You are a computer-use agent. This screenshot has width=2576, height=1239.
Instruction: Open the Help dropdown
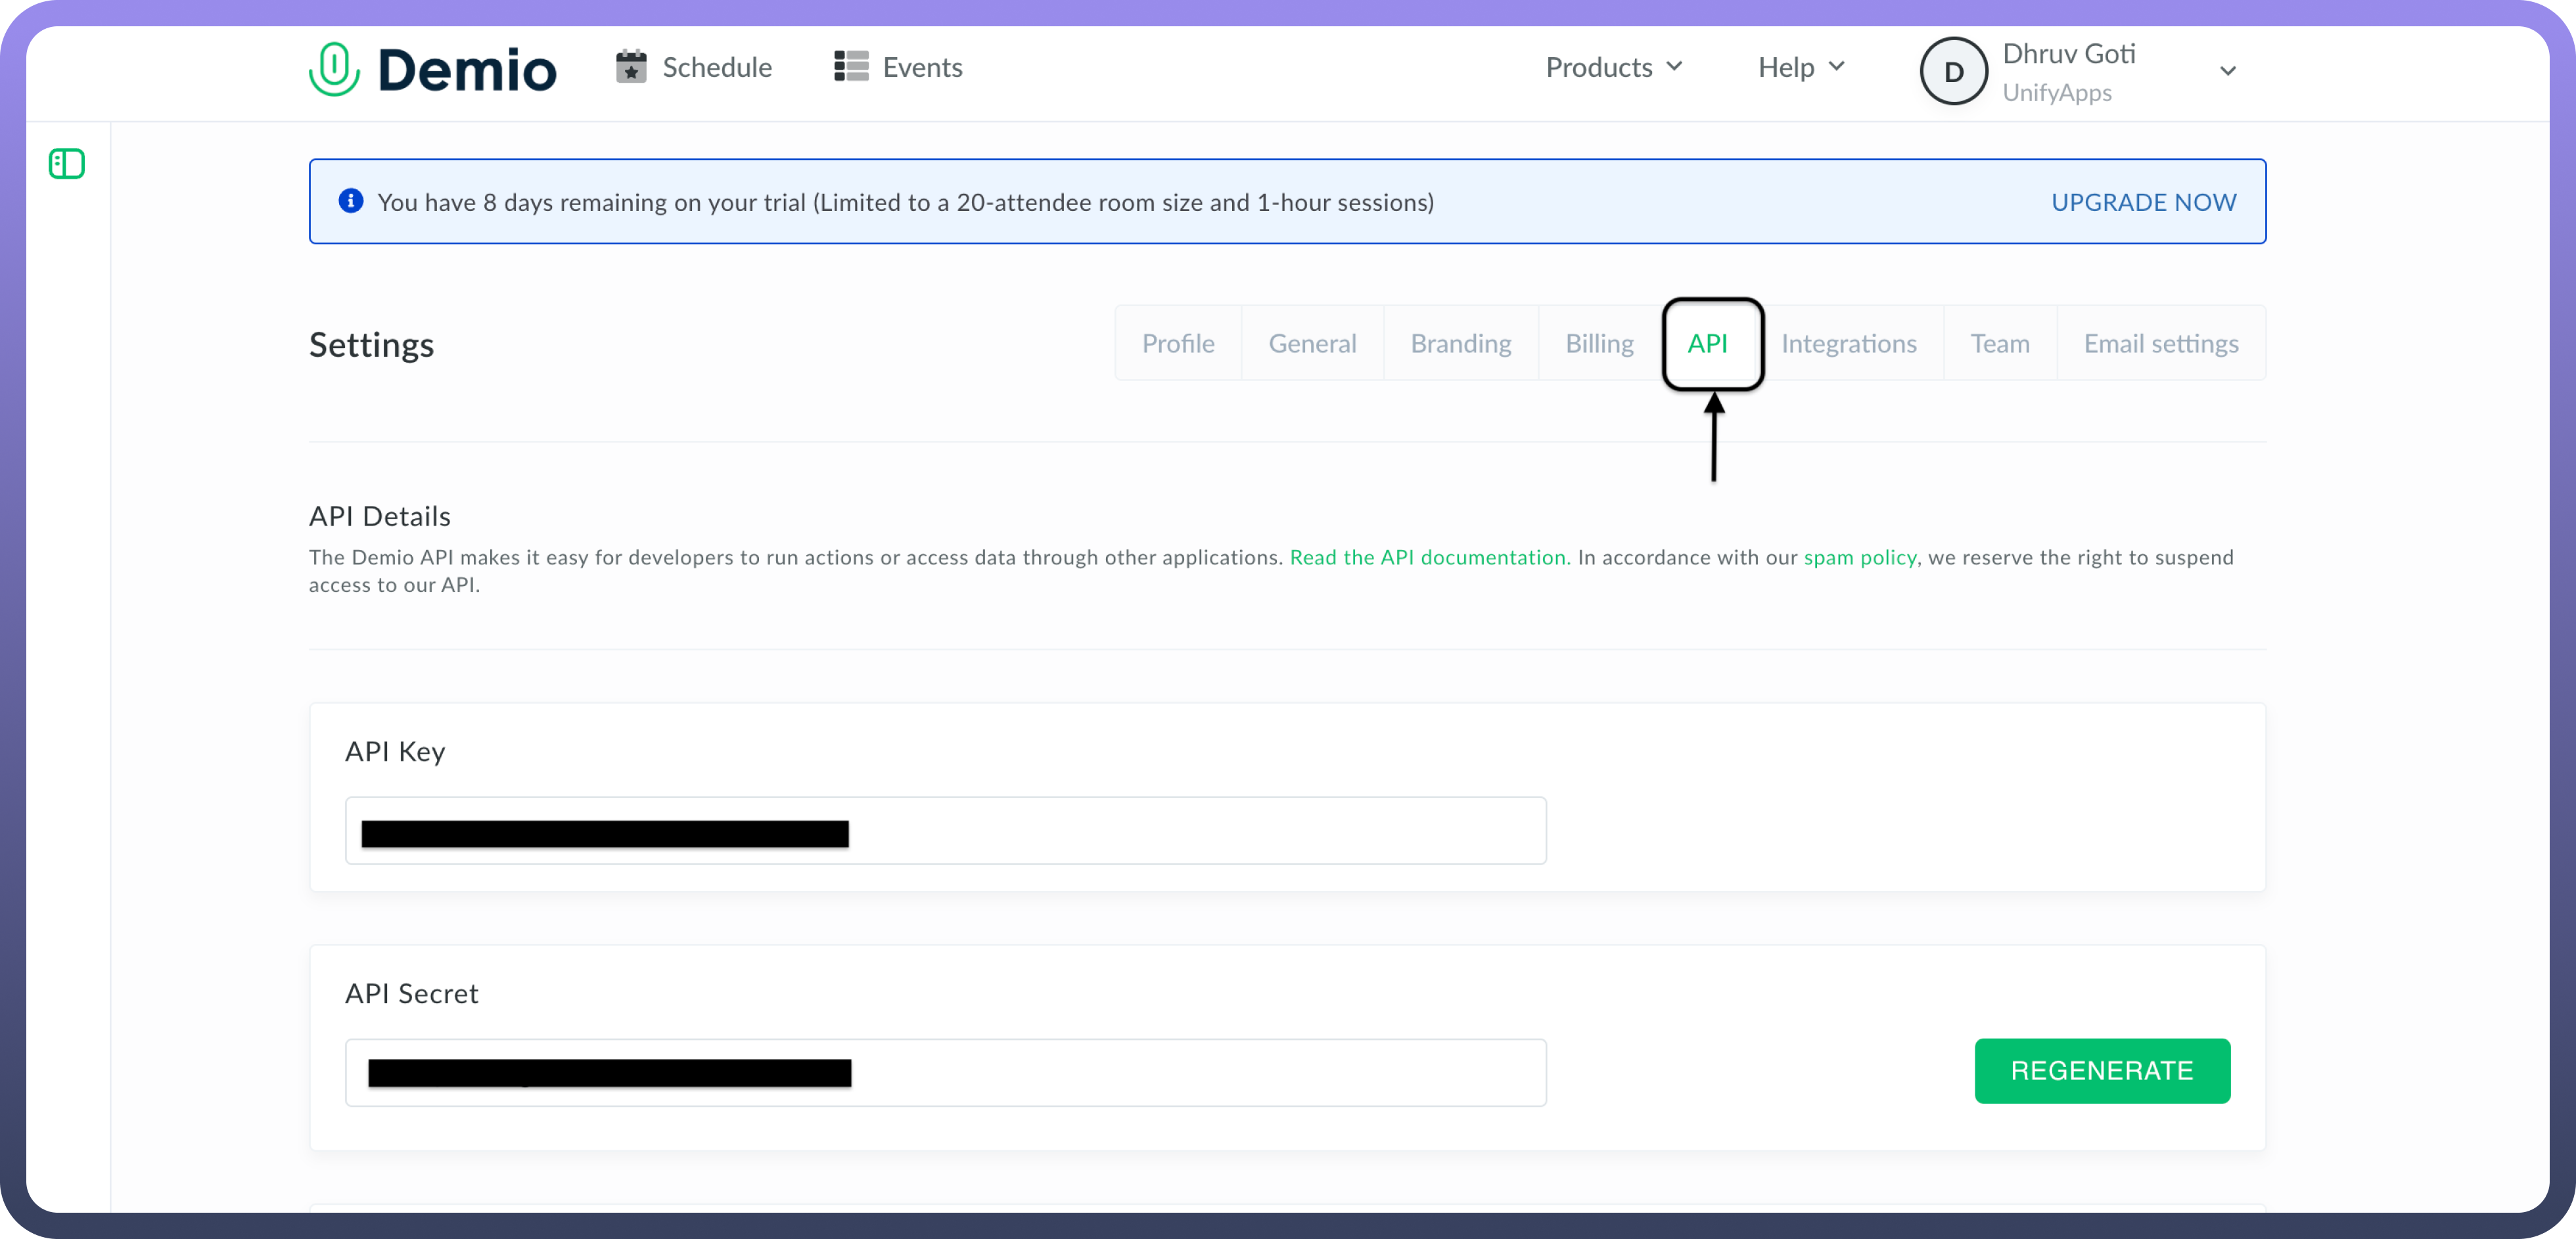coord(1801,67)
